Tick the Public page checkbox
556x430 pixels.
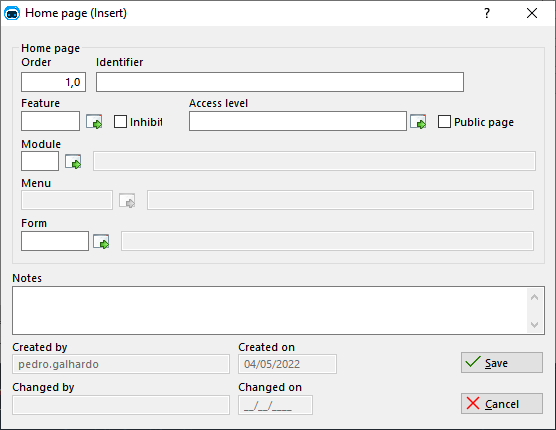(x=444, y=122)
